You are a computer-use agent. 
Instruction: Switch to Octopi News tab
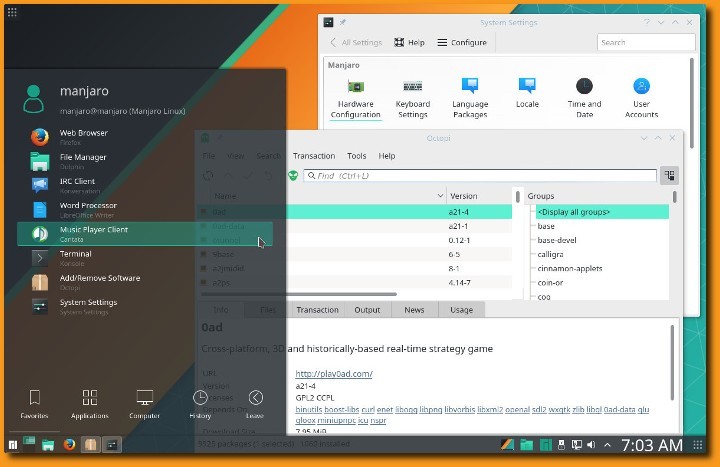tap(414, 310)
